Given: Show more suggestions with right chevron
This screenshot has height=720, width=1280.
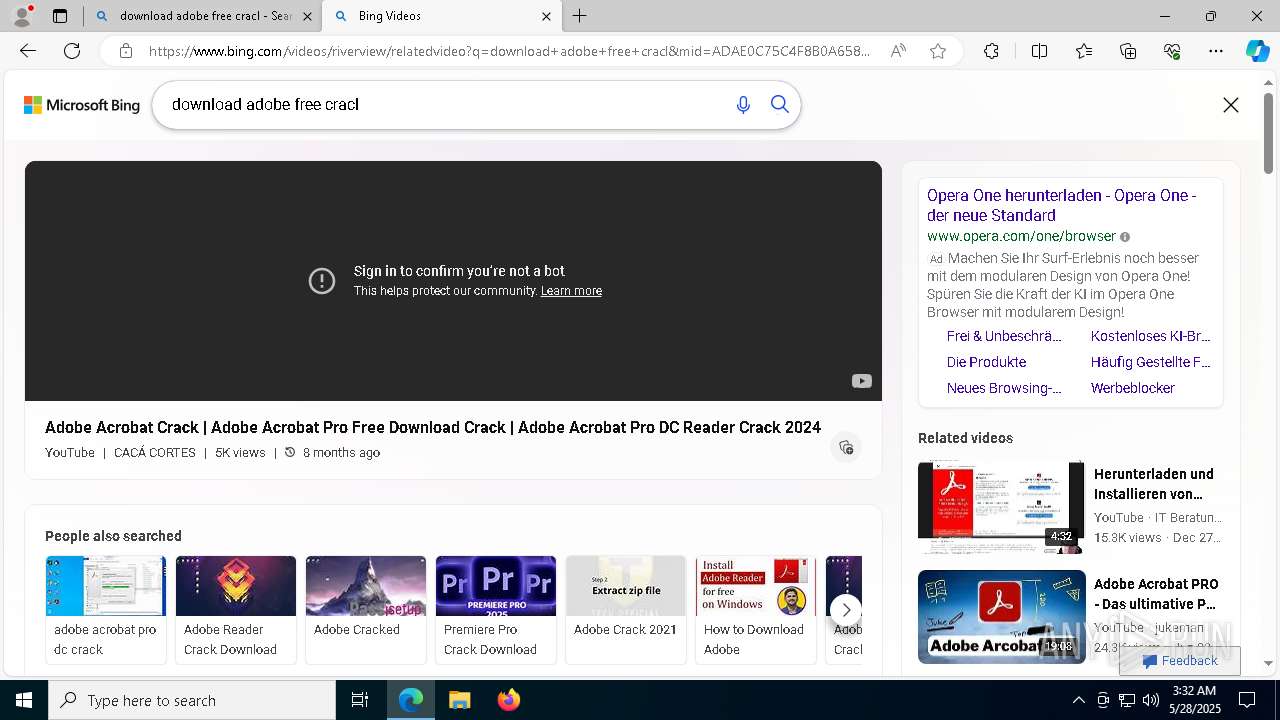Looking at the screenshot, I should pos(846,609).
